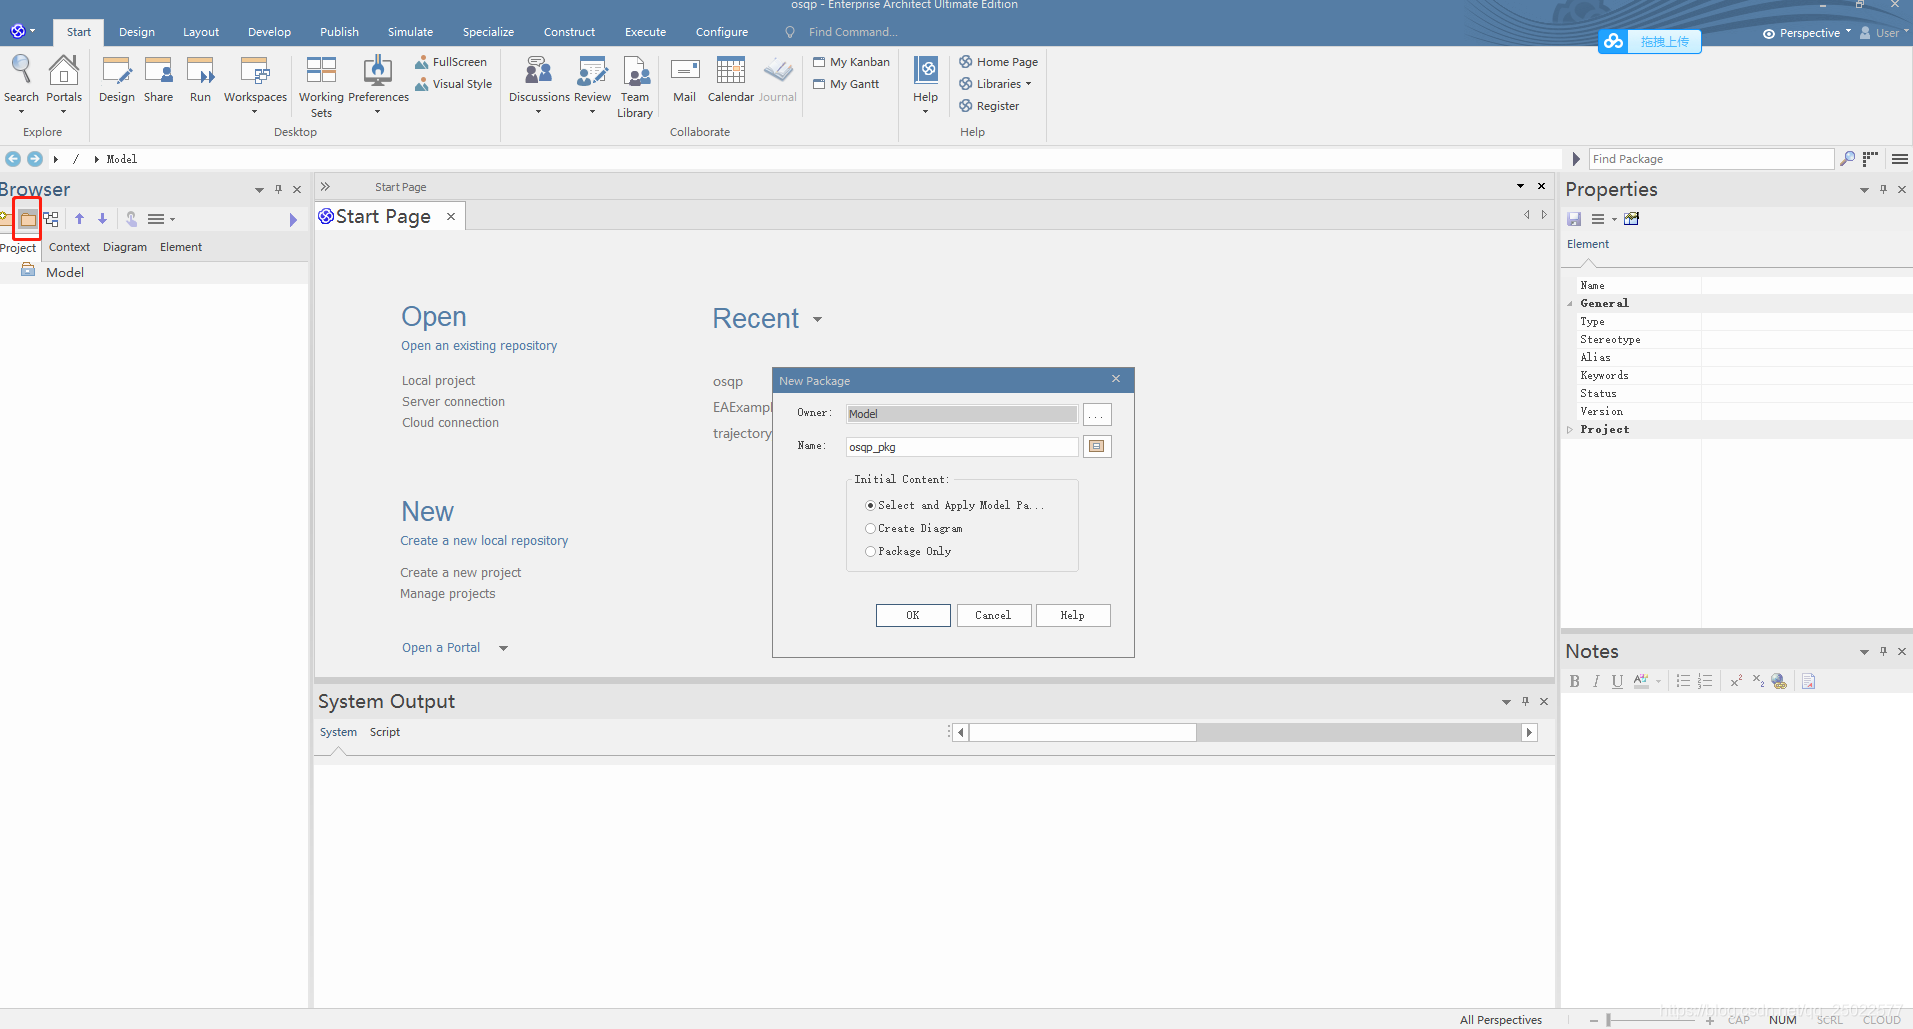Open the Calendar ribbon icon
Image resolution: width=1913 pixels, height=1029 pixels.
731,80
